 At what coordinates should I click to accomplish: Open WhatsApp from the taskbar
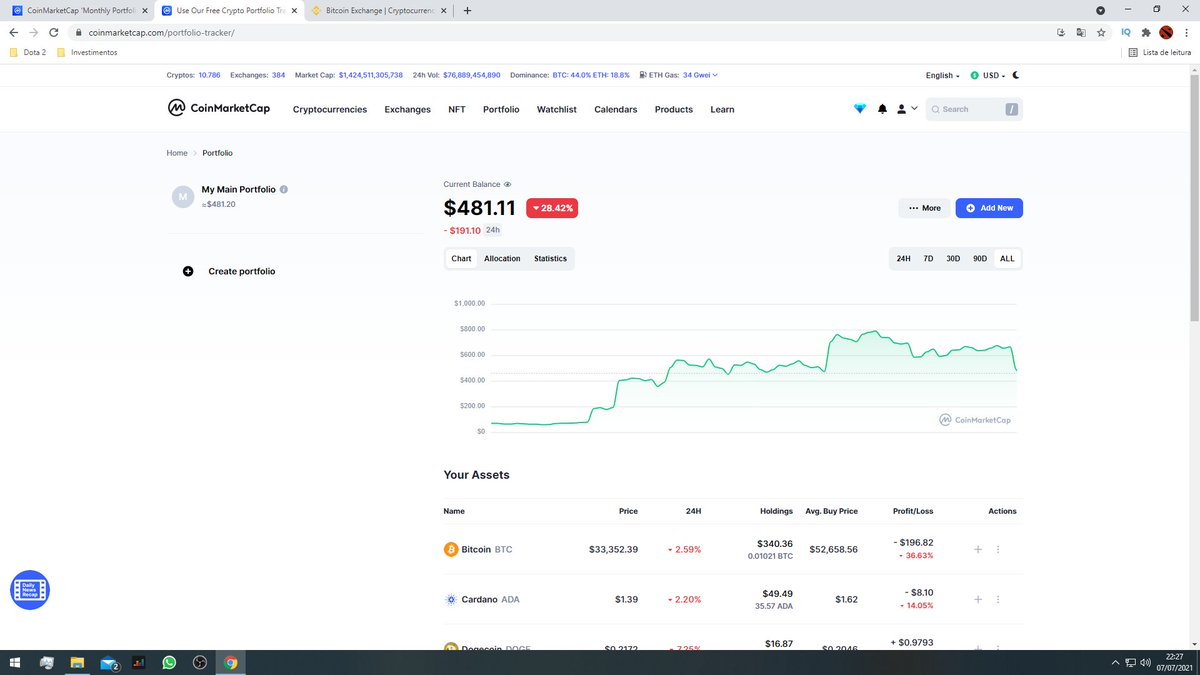(168, 662)
